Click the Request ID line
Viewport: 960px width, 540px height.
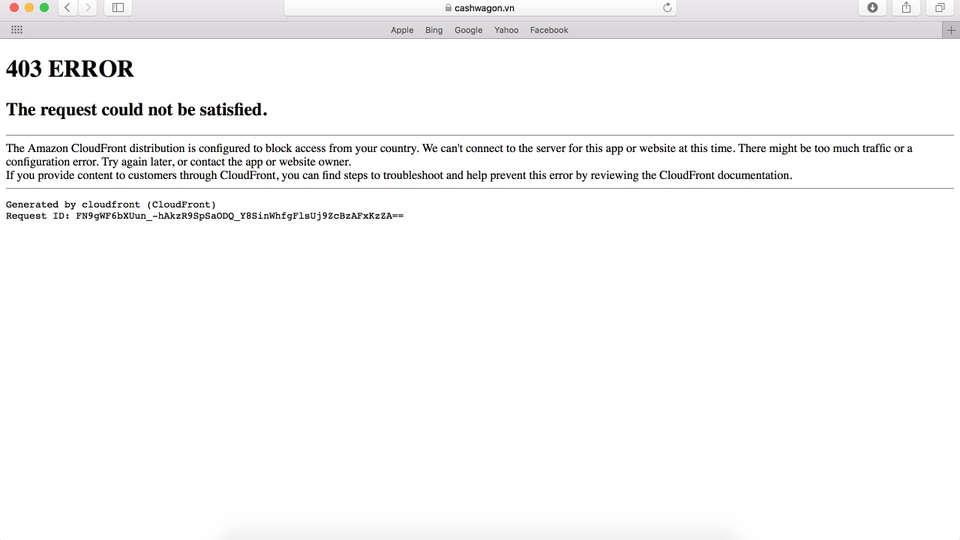[x=204, y=216]
